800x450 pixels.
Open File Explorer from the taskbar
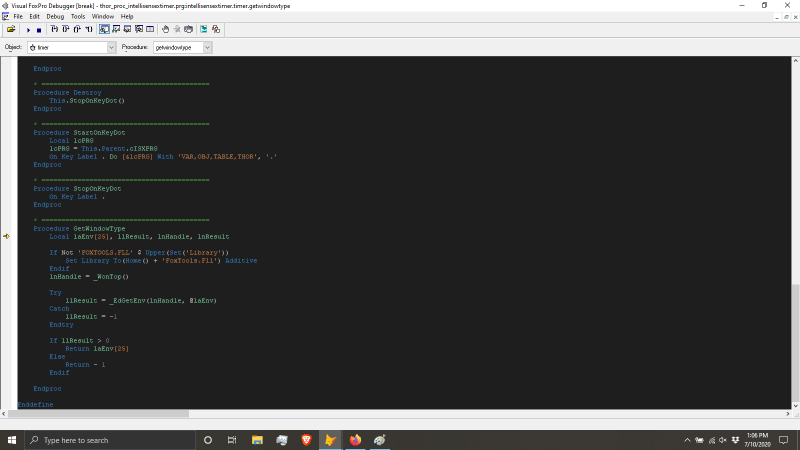pos(257,440)
